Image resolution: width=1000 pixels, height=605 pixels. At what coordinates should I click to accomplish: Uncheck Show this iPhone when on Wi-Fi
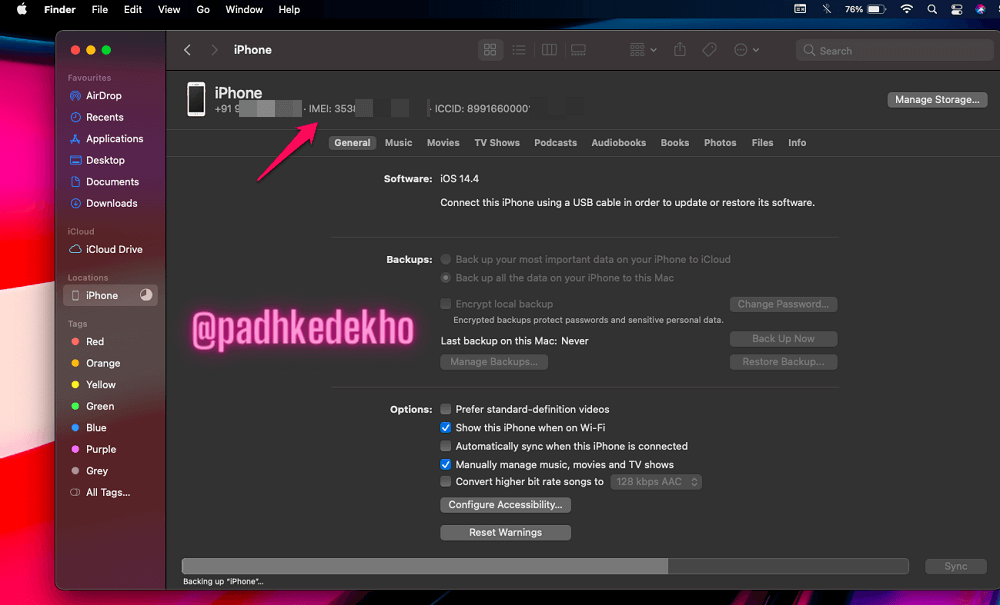click(x=446, y=428)
